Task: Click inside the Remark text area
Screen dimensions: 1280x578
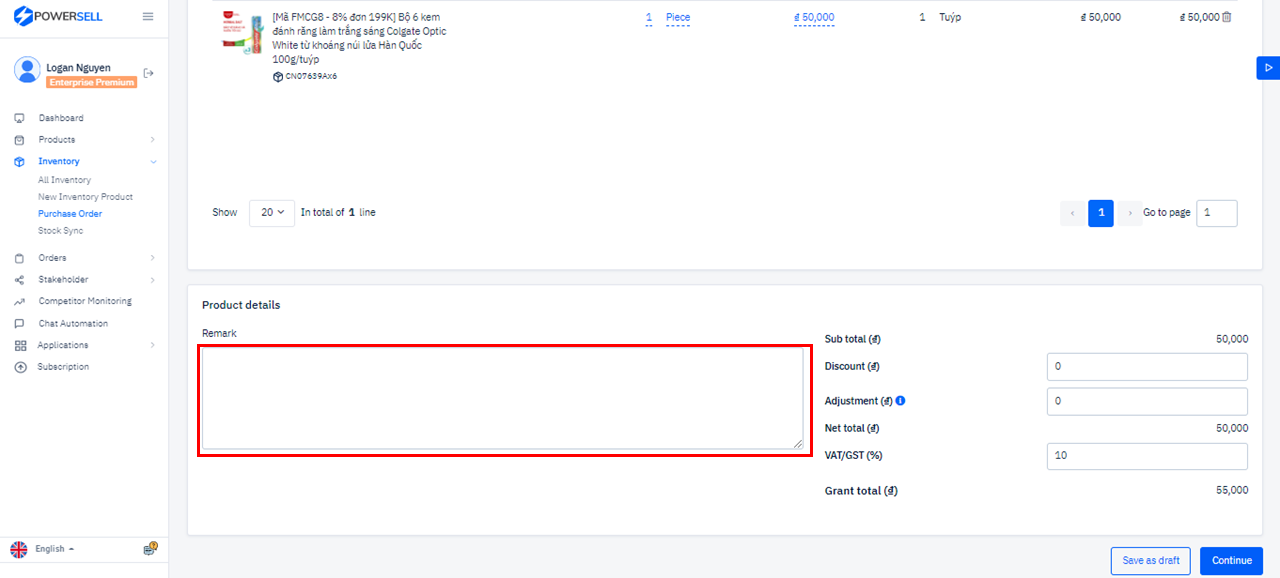Action: 502,398
